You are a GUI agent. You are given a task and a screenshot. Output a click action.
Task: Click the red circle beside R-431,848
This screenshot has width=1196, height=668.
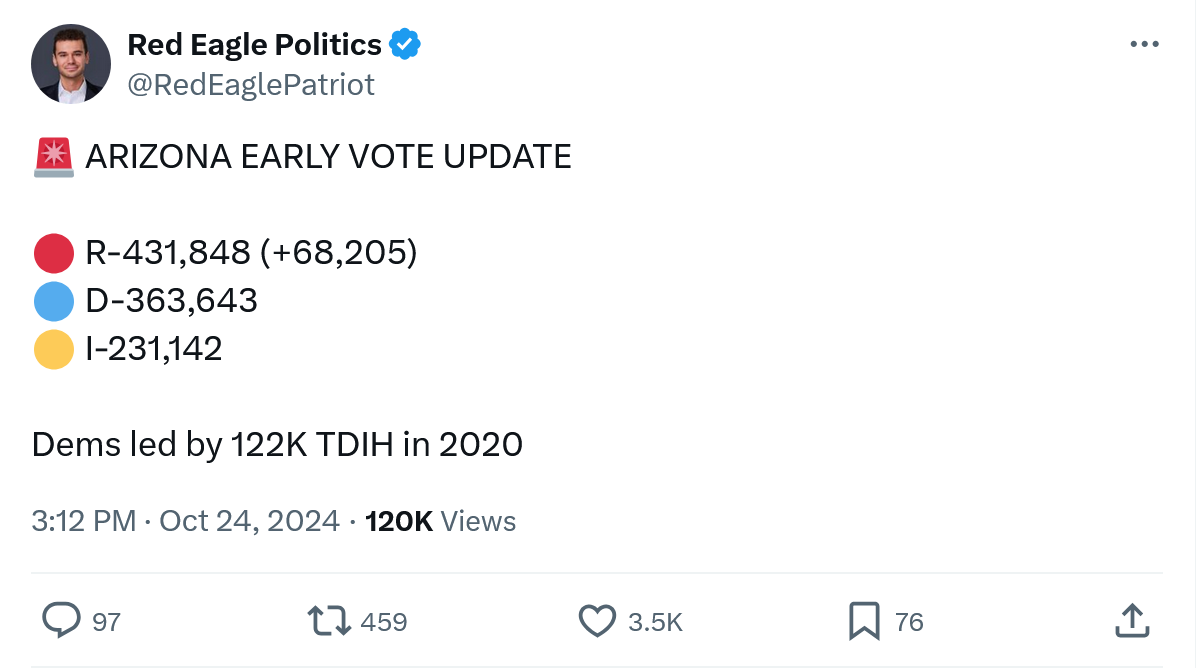(x=54, y=253)
